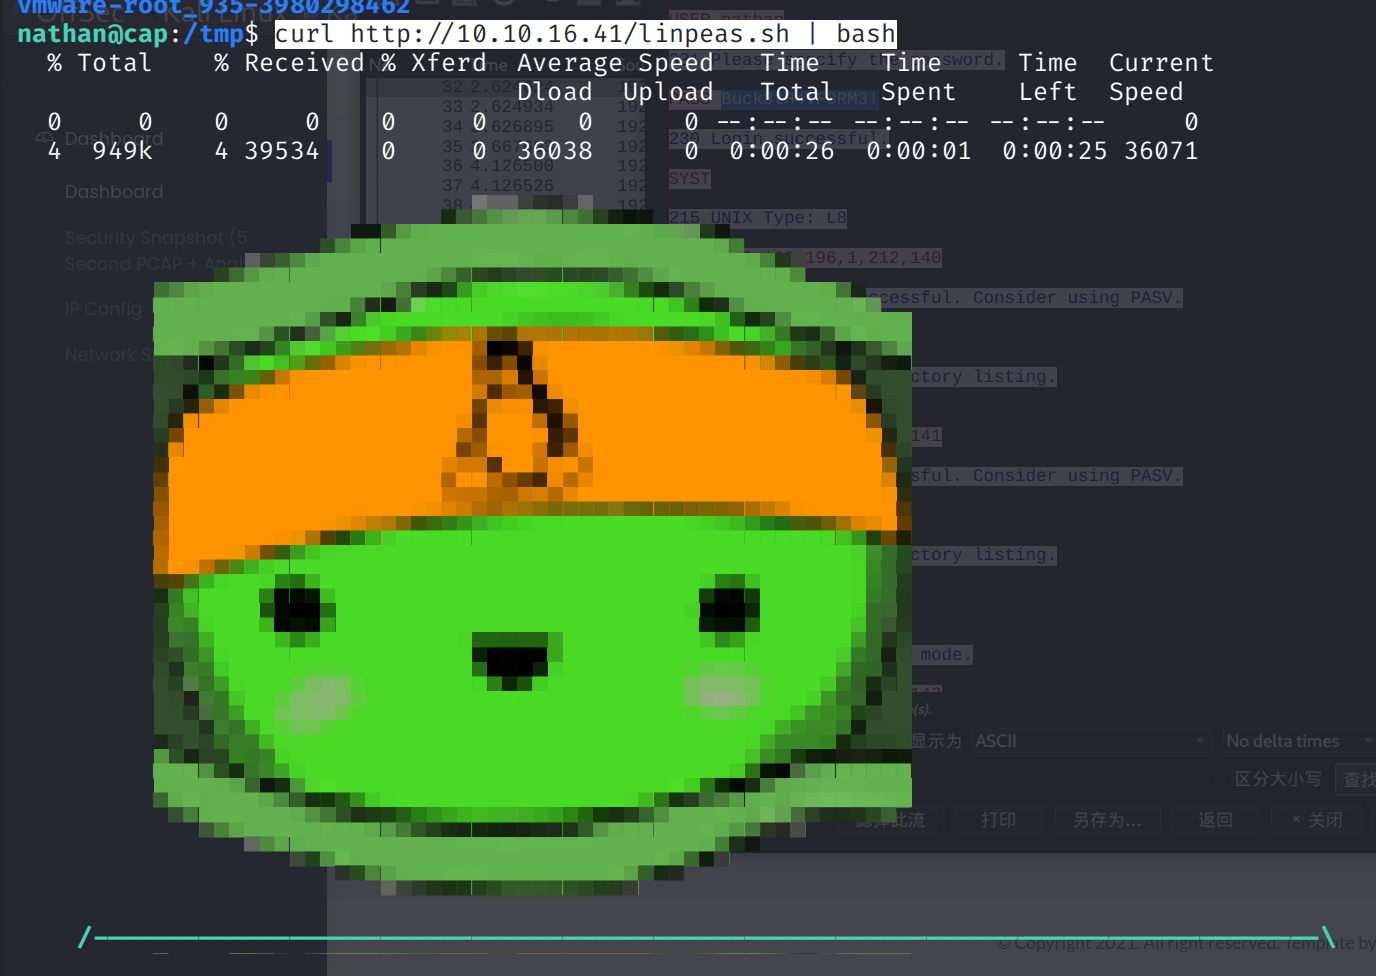Click the 关闭 close button in stream dialog
Screen dimensions: 1376x976
coord(1318,820)
